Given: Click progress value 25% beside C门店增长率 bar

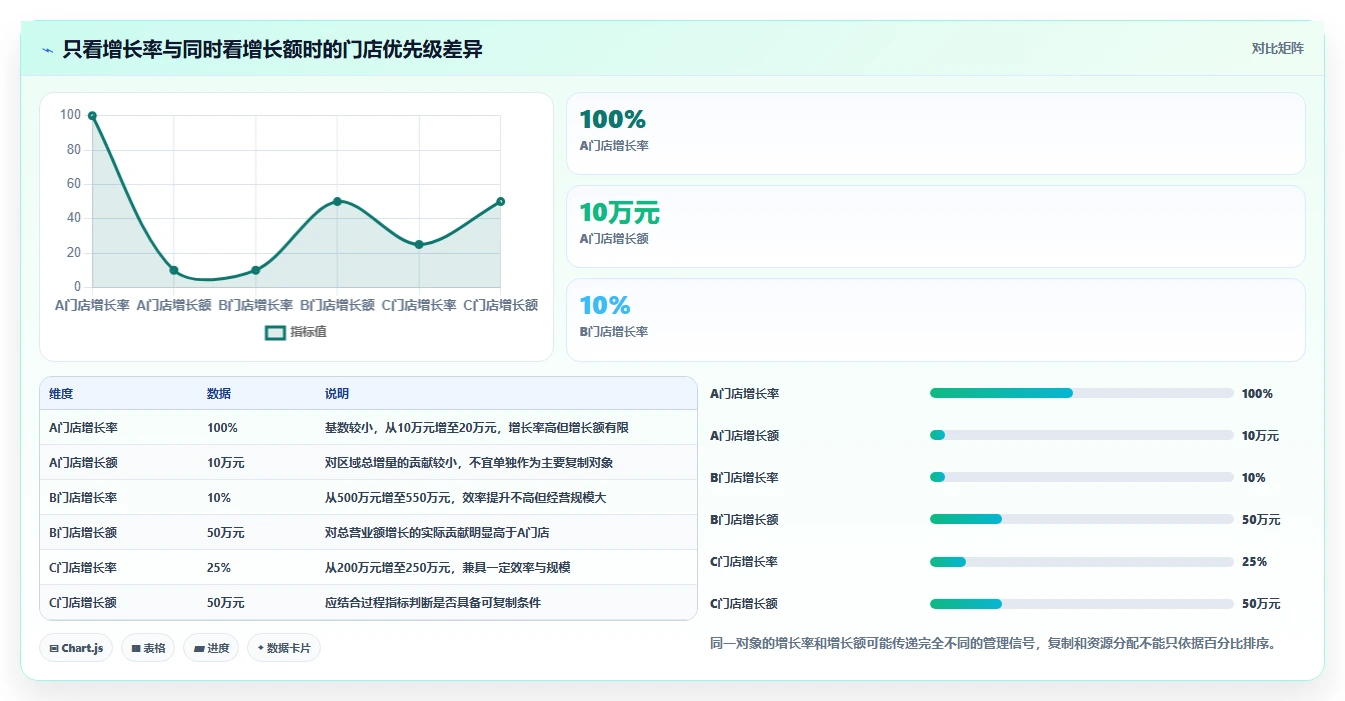Looking at the screenshot, I should click(x=1254, y=561).
